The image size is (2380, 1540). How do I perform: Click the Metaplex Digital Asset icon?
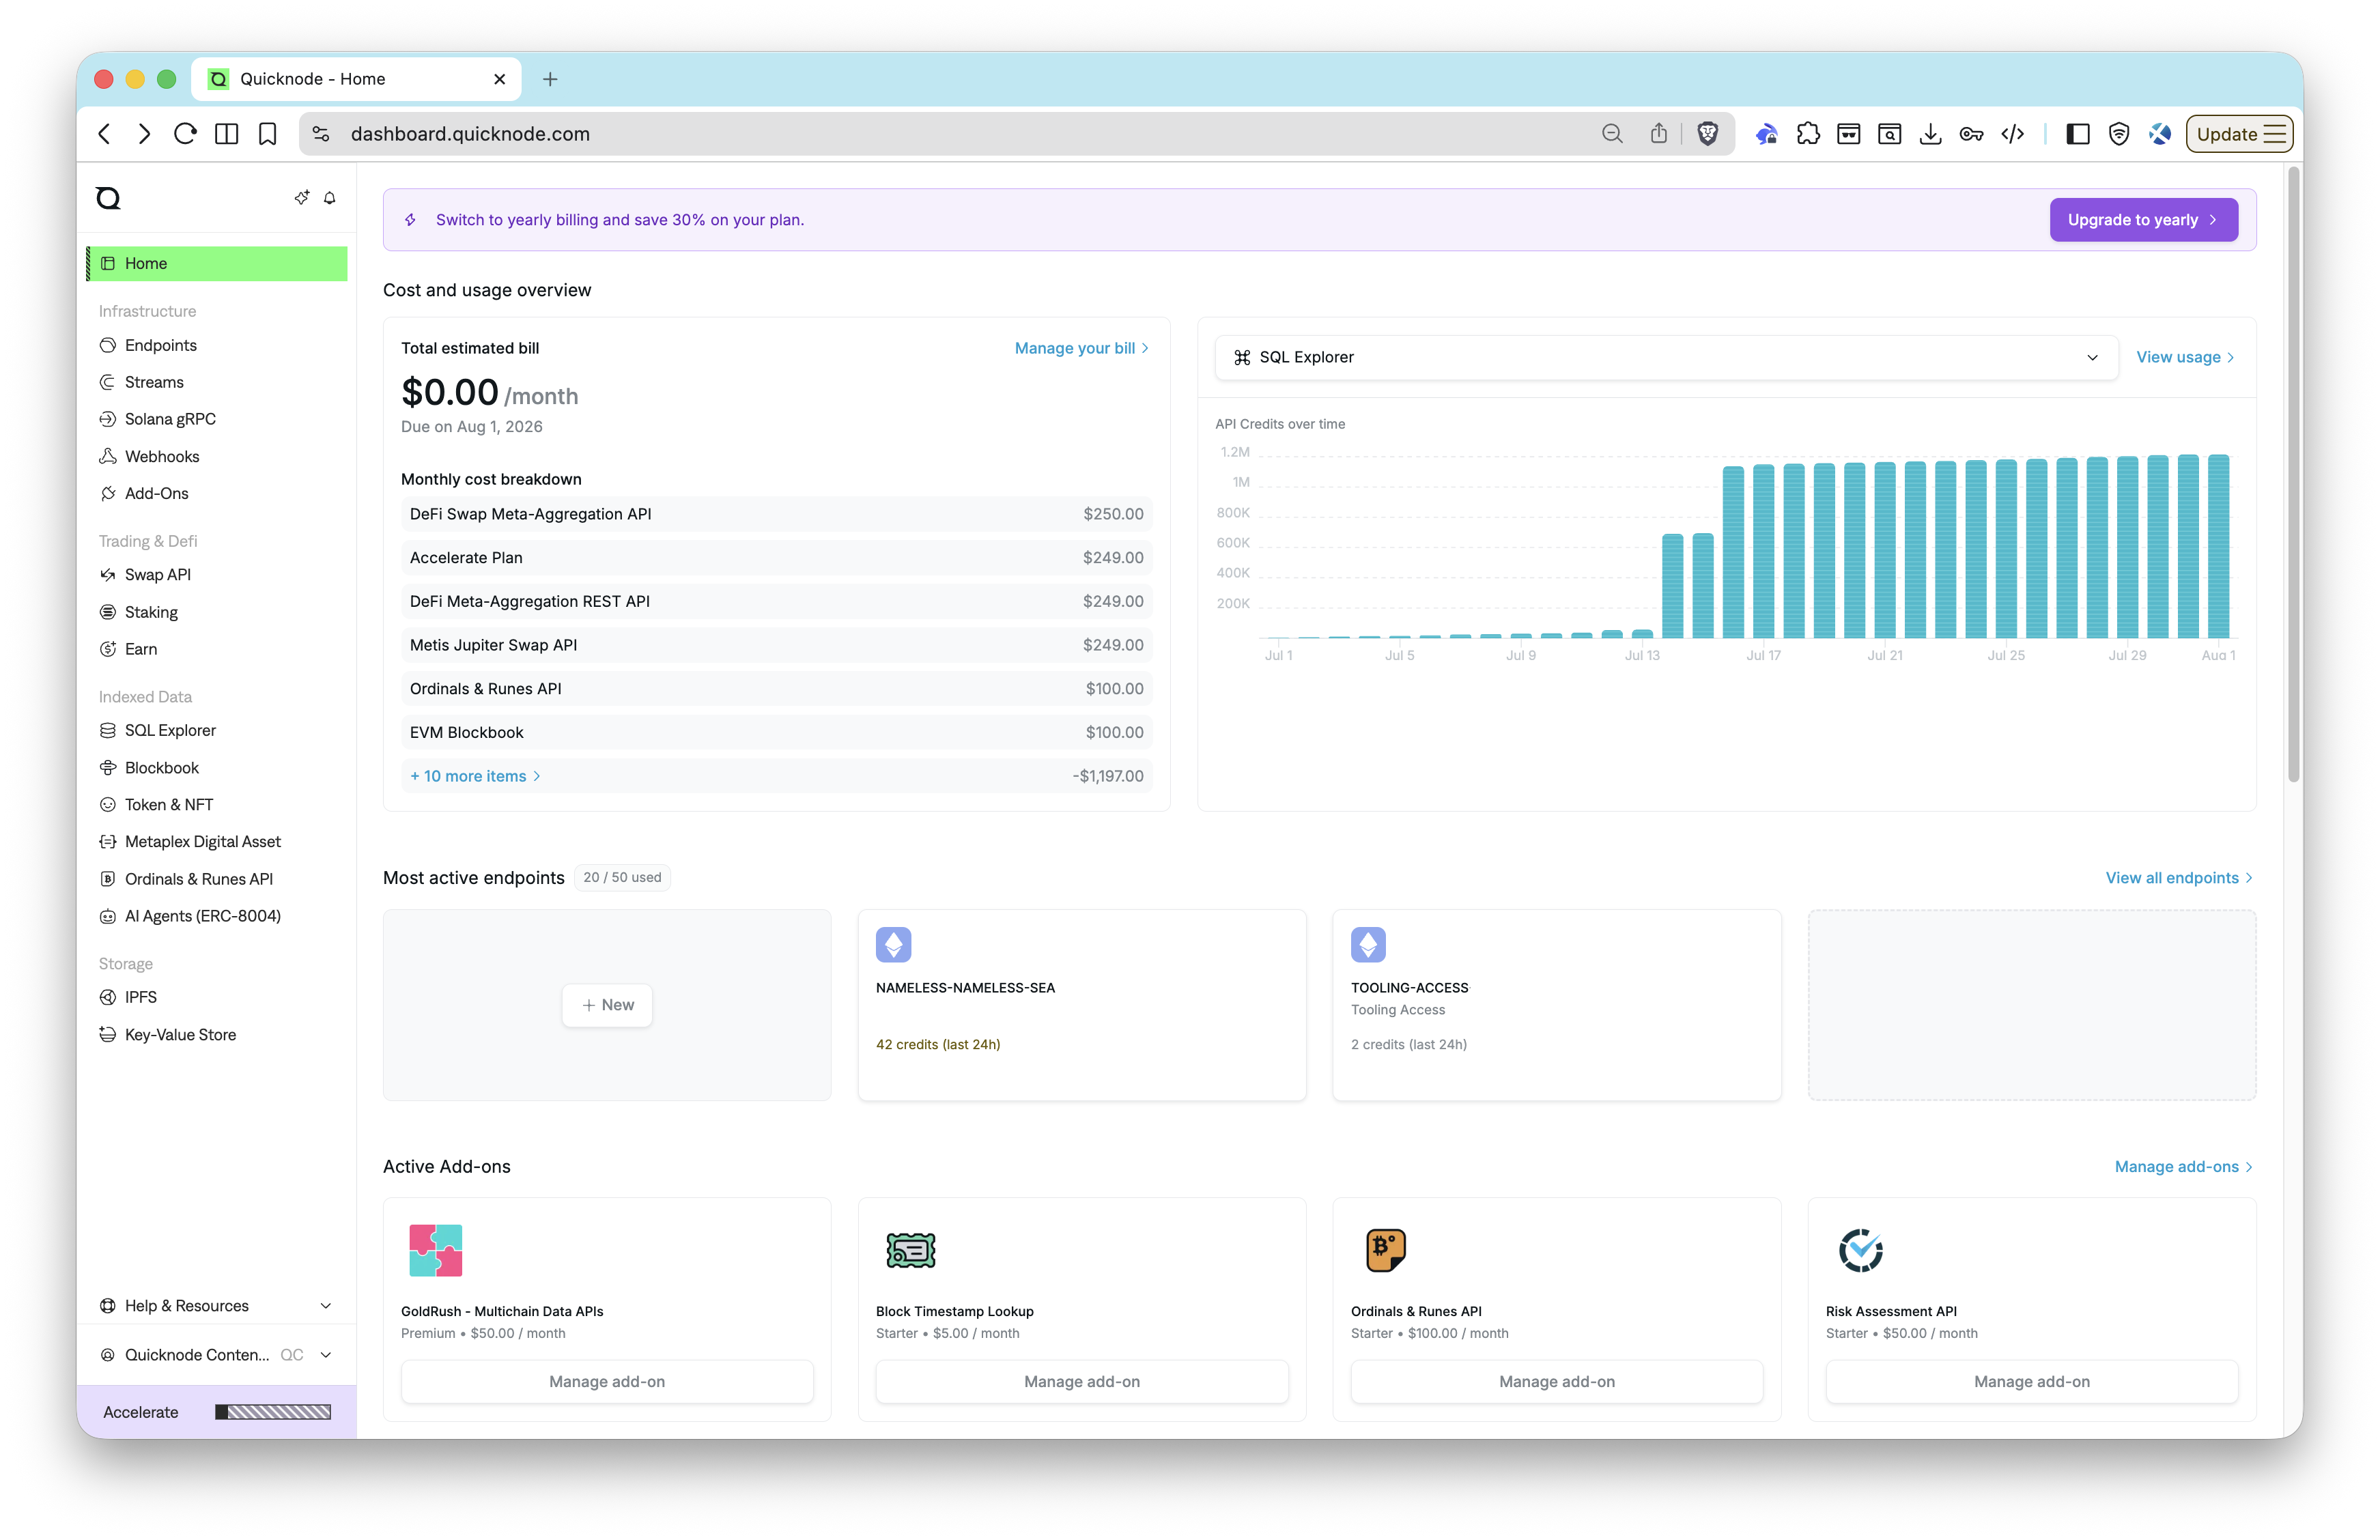pyautogui.click(x=108, y=842)
